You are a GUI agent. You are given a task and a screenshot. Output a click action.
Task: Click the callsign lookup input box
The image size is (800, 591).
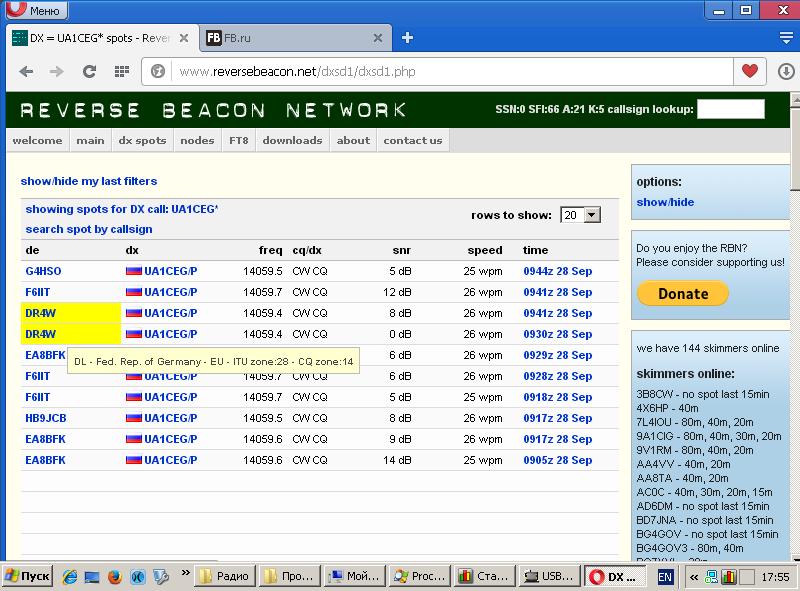731,109
